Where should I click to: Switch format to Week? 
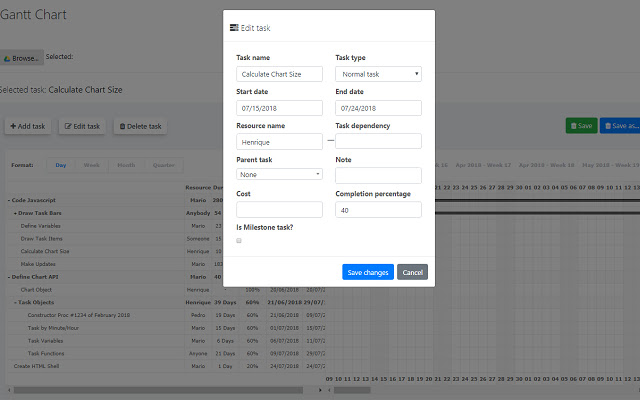[91, 165]
